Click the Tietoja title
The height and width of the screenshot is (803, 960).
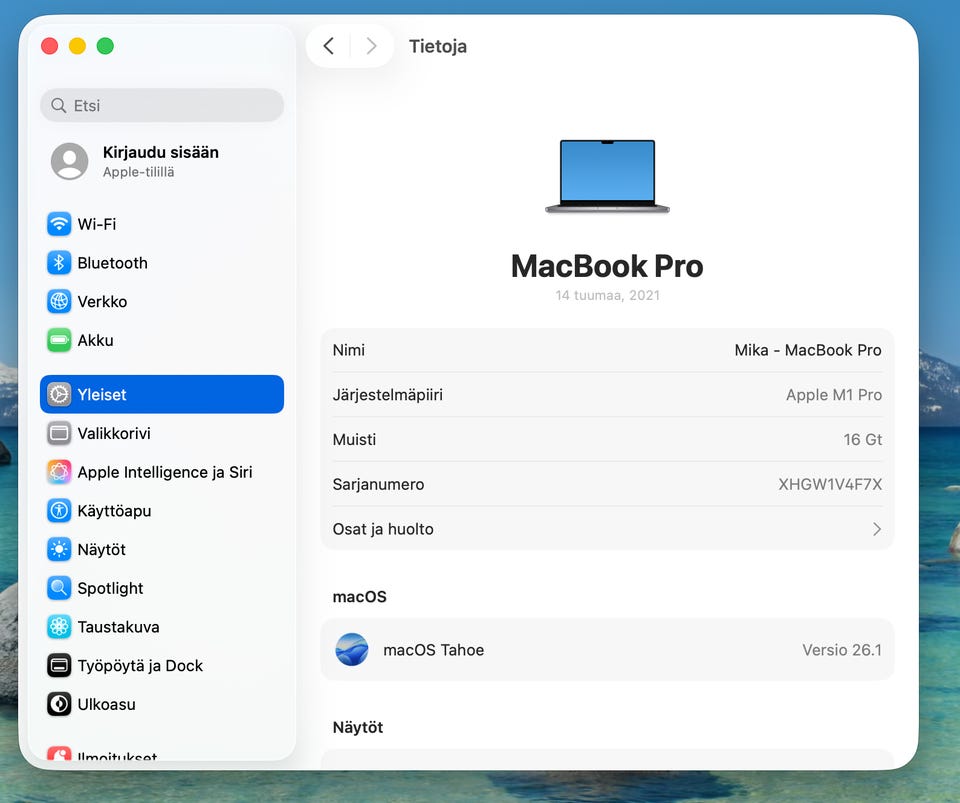(x=438, y=46)
